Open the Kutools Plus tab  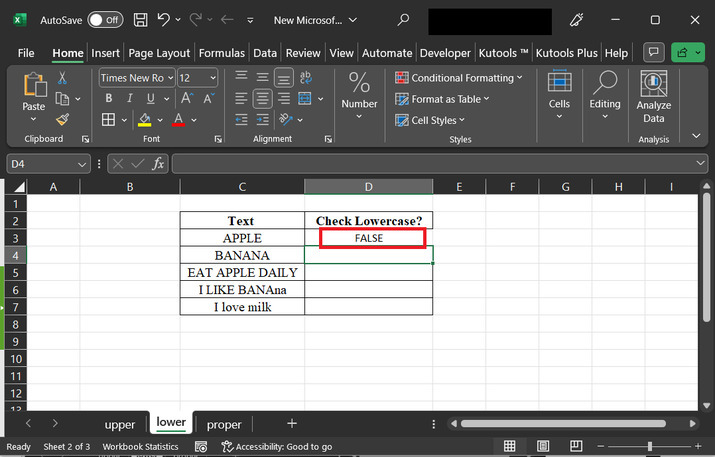[566, 53]
